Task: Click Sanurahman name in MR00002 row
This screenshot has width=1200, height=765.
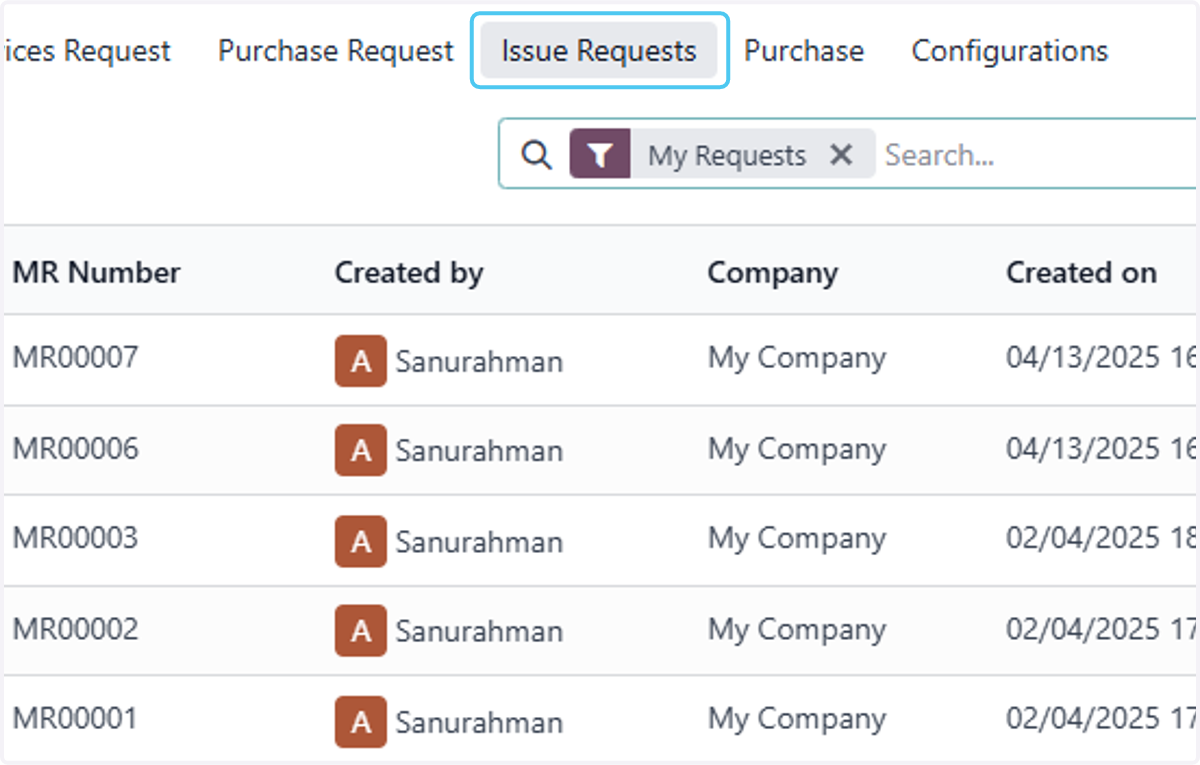Action: pos(479,631)
